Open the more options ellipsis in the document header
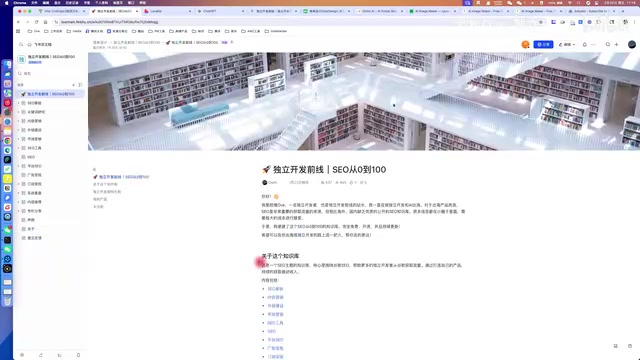 [593, 44]
